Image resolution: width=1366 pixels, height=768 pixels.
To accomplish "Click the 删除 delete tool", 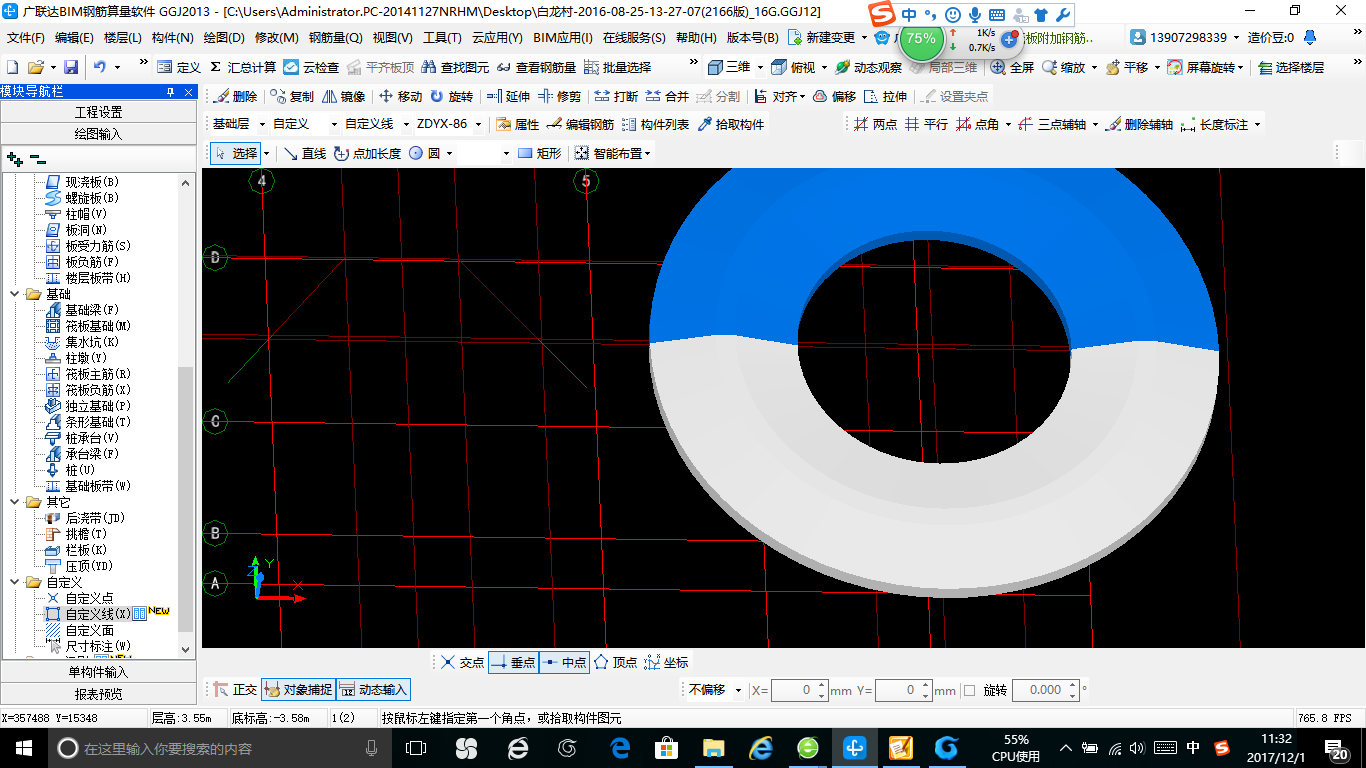I will [234, 97].
